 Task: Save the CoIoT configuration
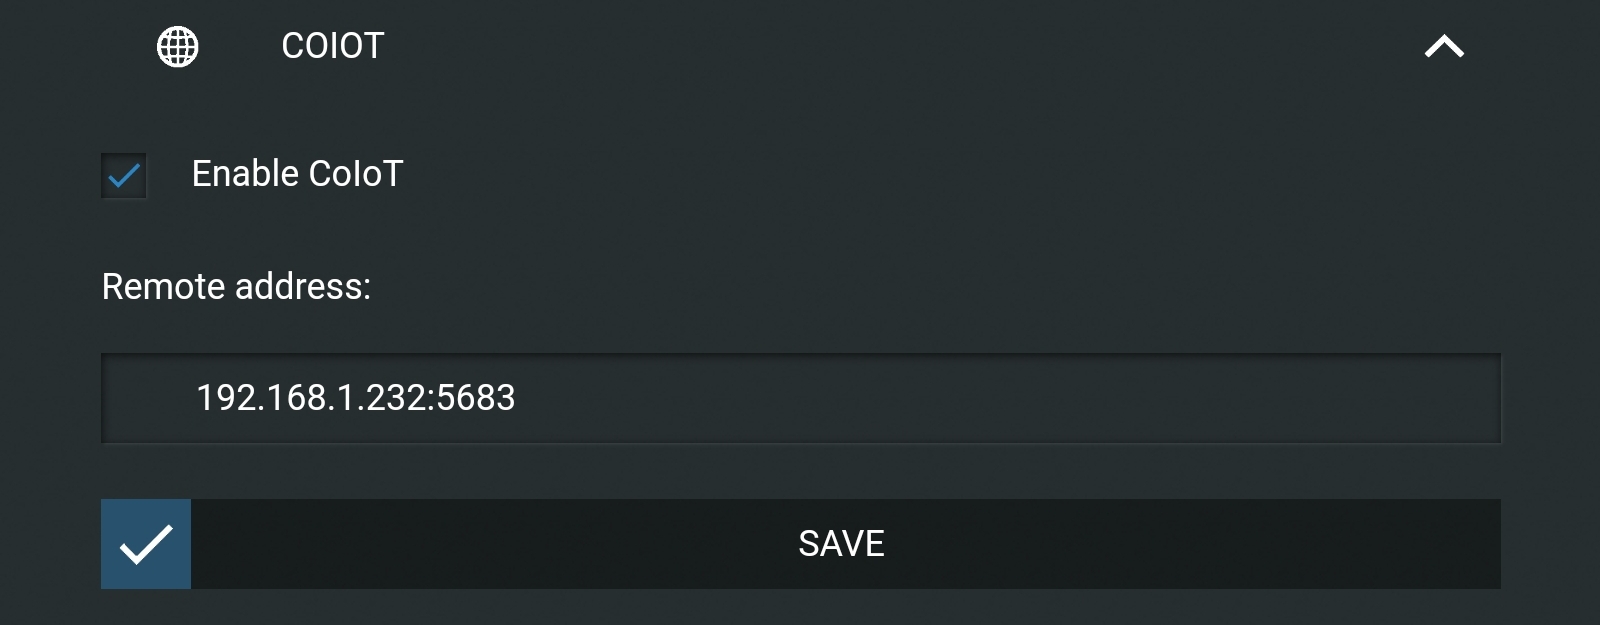tap(840, 544)
